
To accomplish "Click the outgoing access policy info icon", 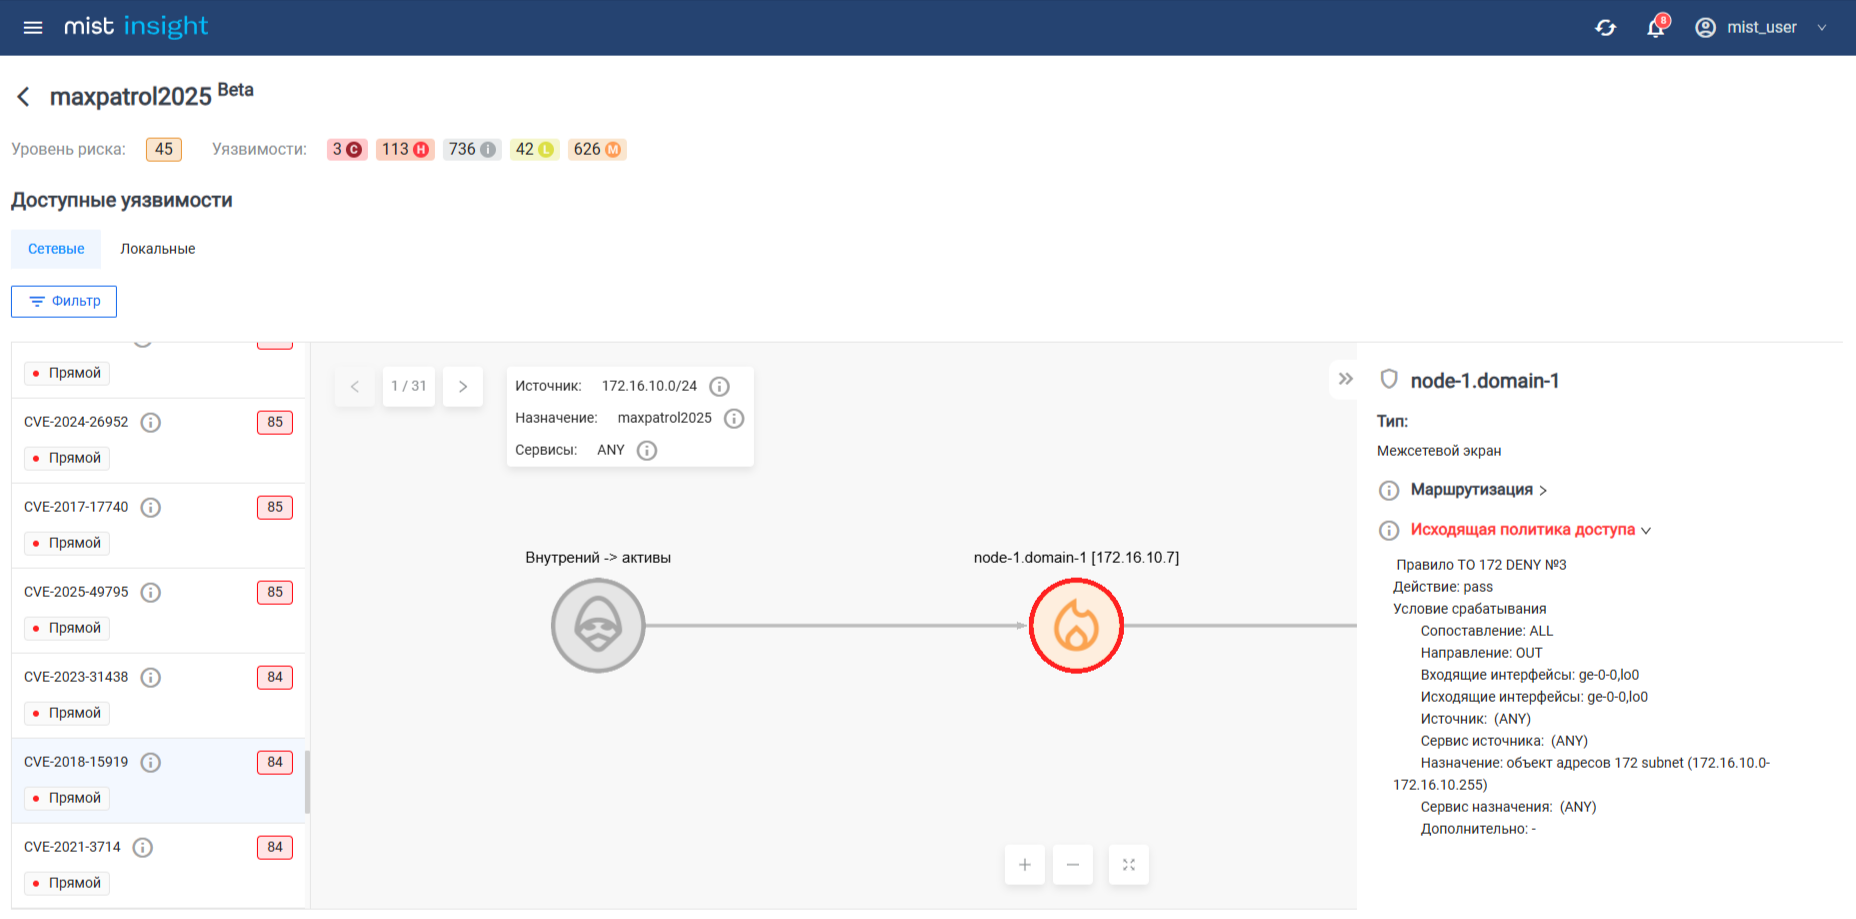I will 1389,530.
